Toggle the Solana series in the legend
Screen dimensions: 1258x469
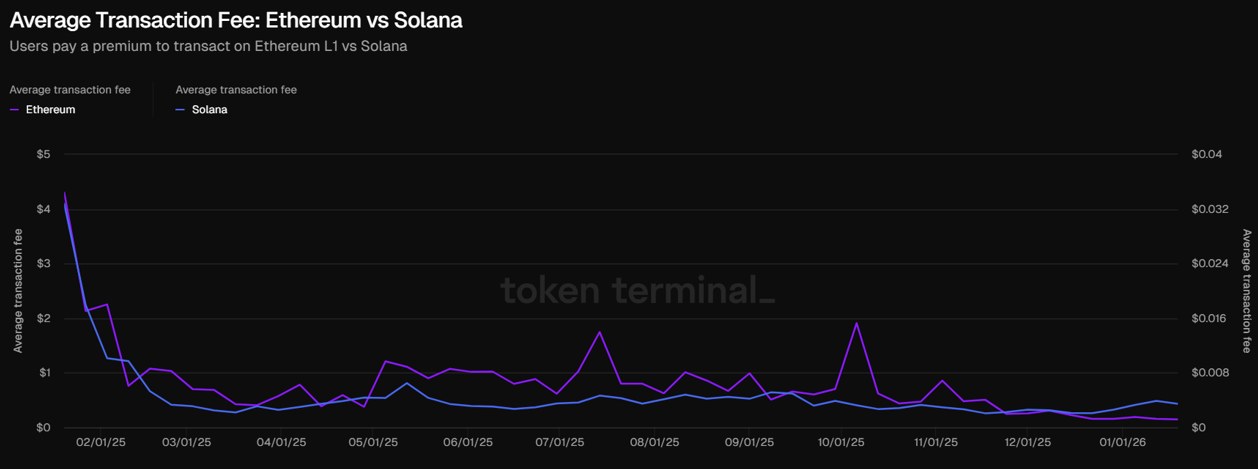point(210,110)
